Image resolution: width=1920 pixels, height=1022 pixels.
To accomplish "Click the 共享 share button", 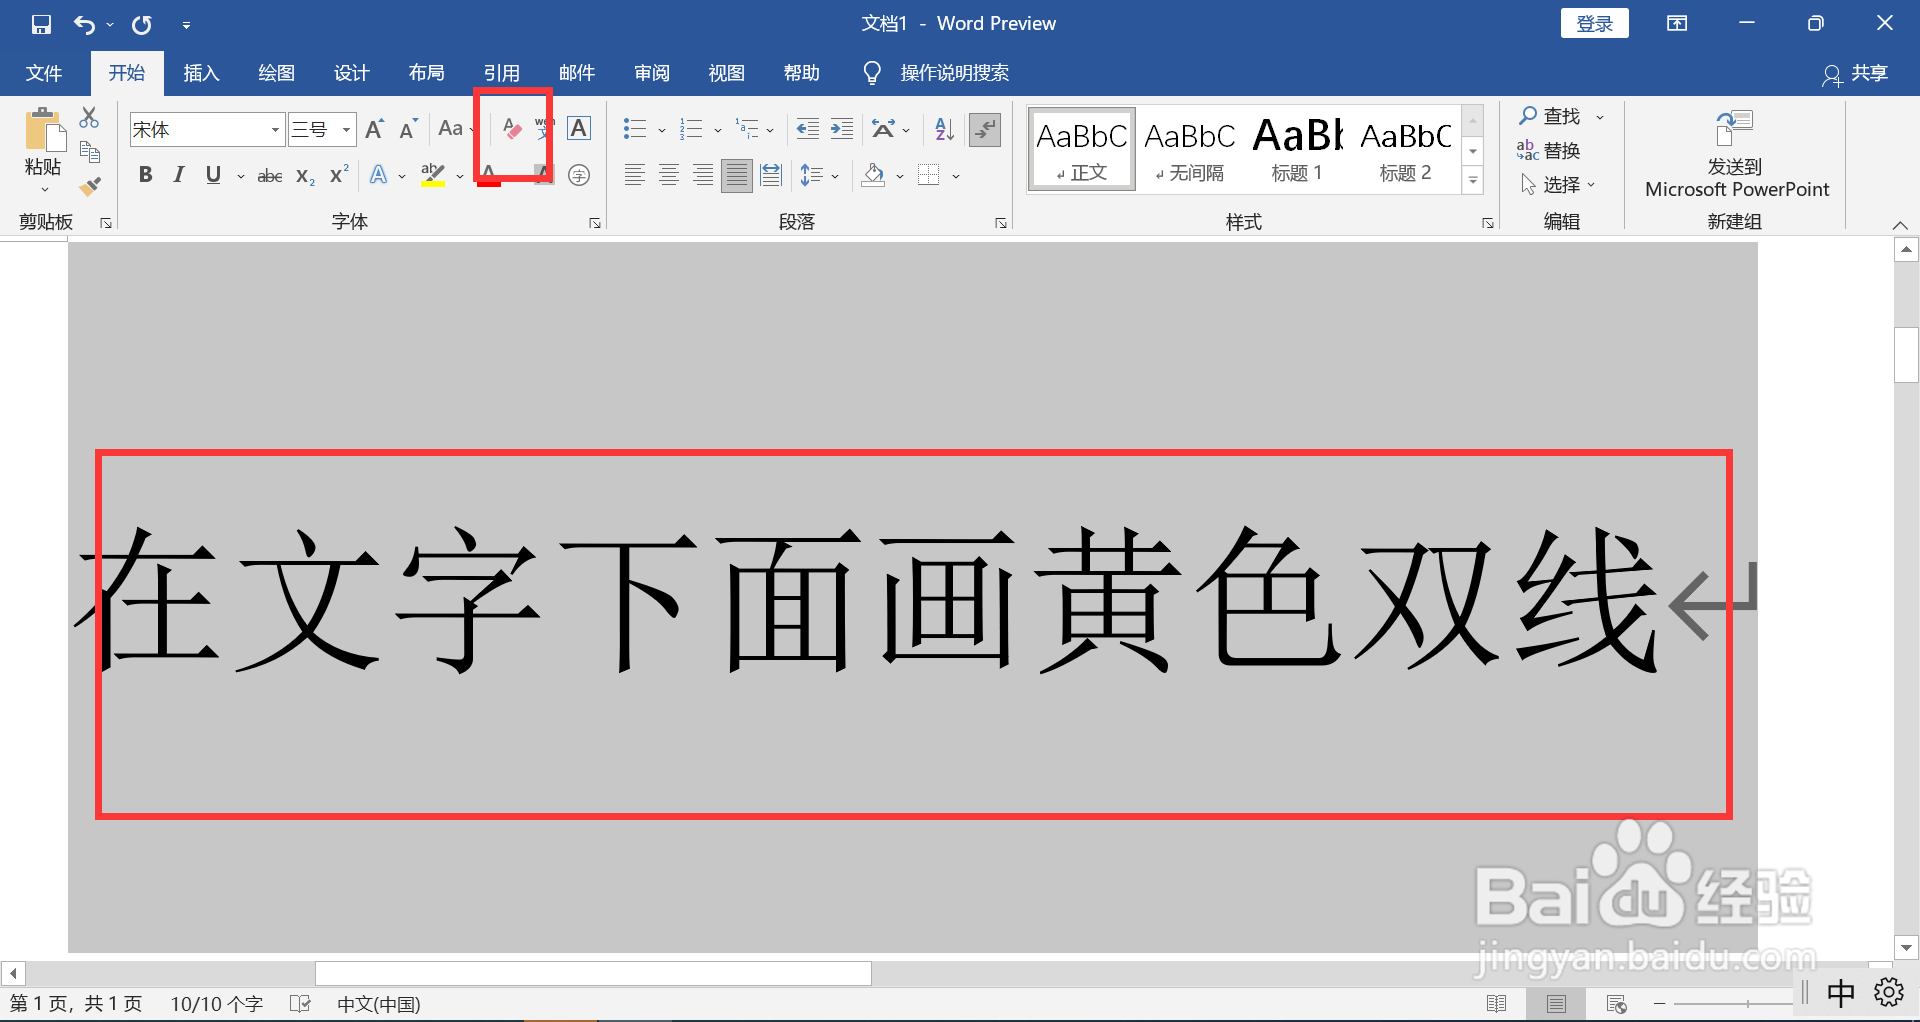I will click(x=1855, y=74).
